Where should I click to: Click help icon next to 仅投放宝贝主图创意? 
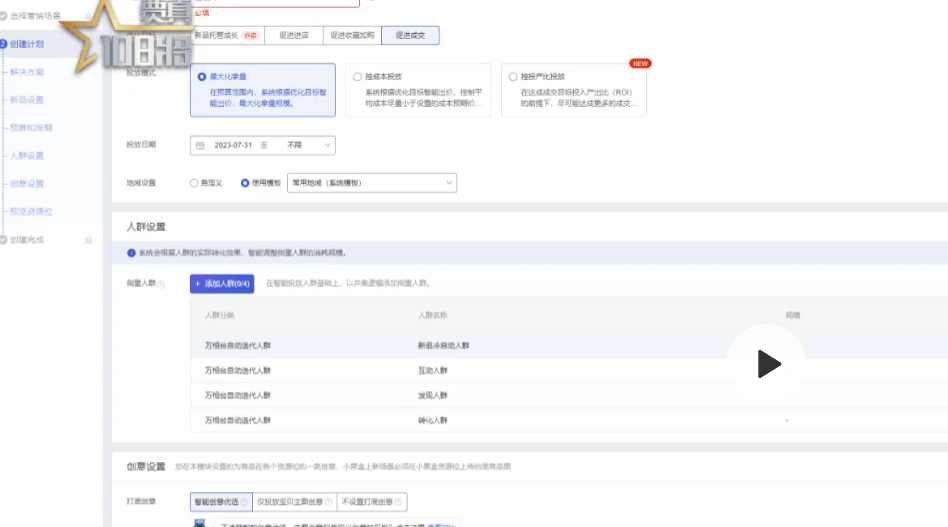click(x=327, y=501)
